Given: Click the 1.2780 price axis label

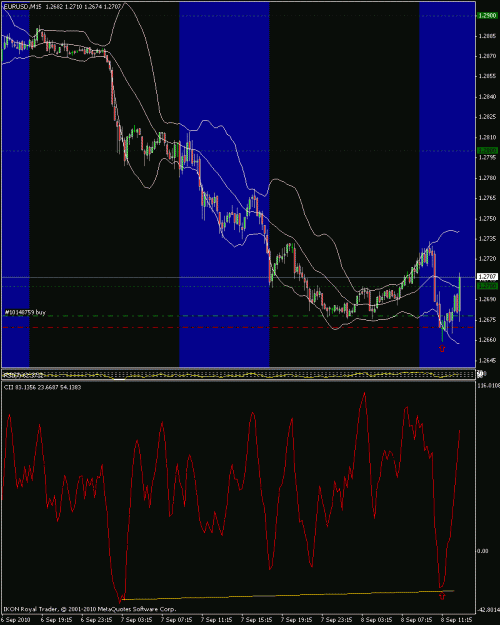Looking at the screenshot, I should click(x=487, y=178).
